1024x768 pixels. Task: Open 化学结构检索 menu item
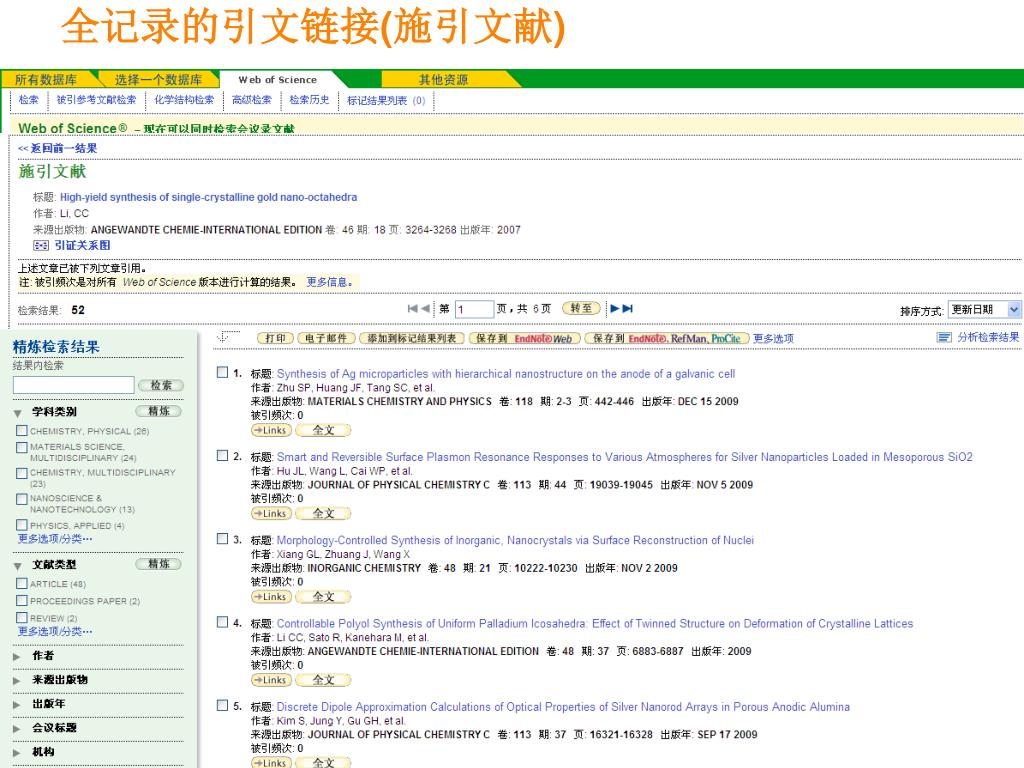coord(184,100)
